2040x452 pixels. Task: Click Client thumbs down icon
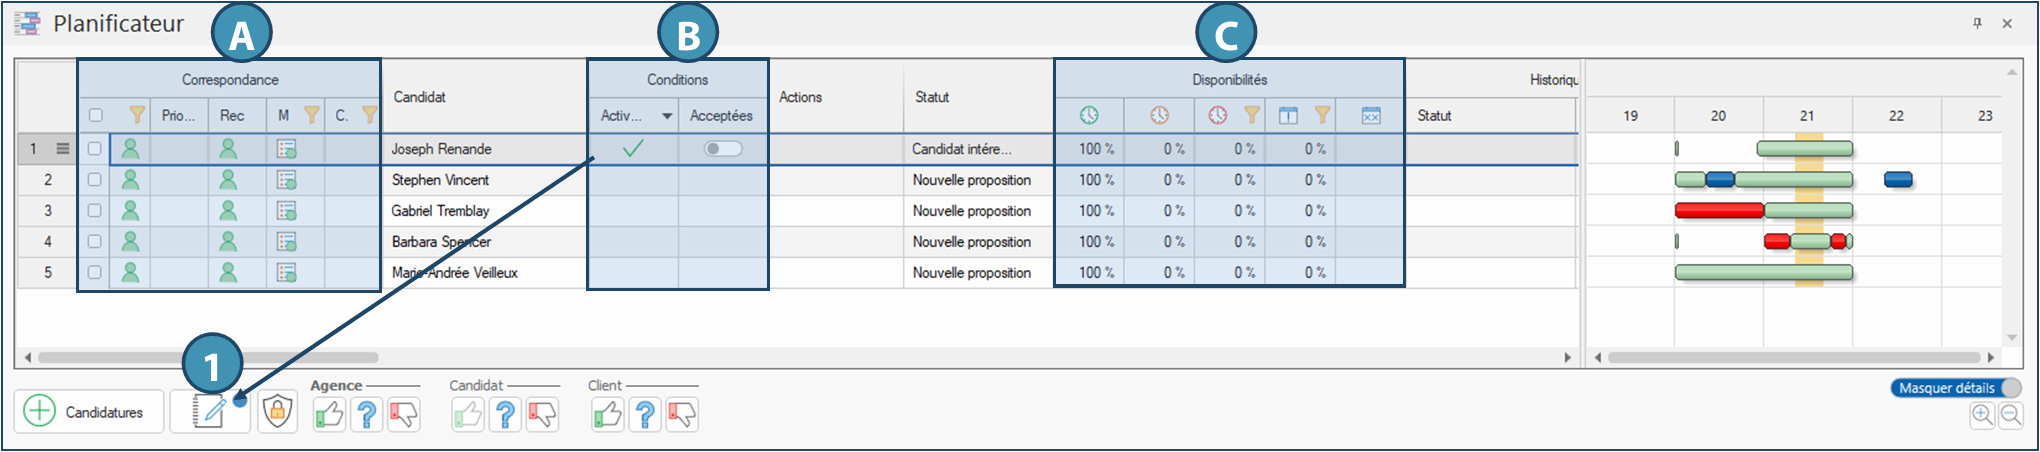coord(682,414)
